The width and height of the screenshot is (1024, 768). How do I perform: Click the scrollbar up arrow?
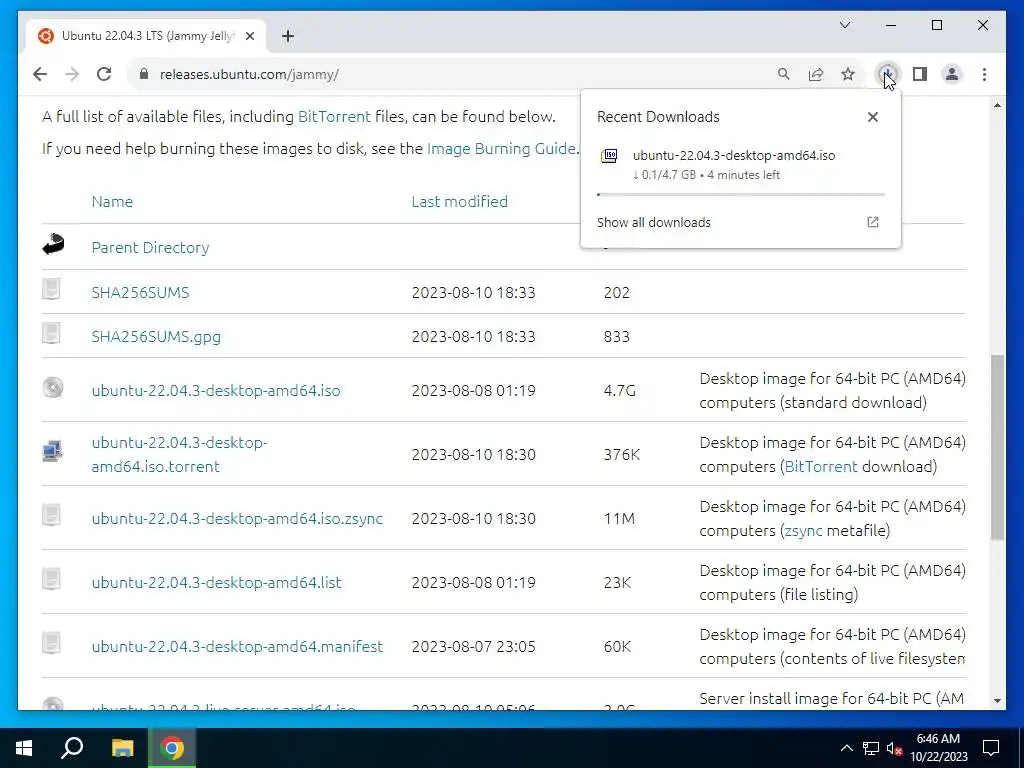pos(997,105)
